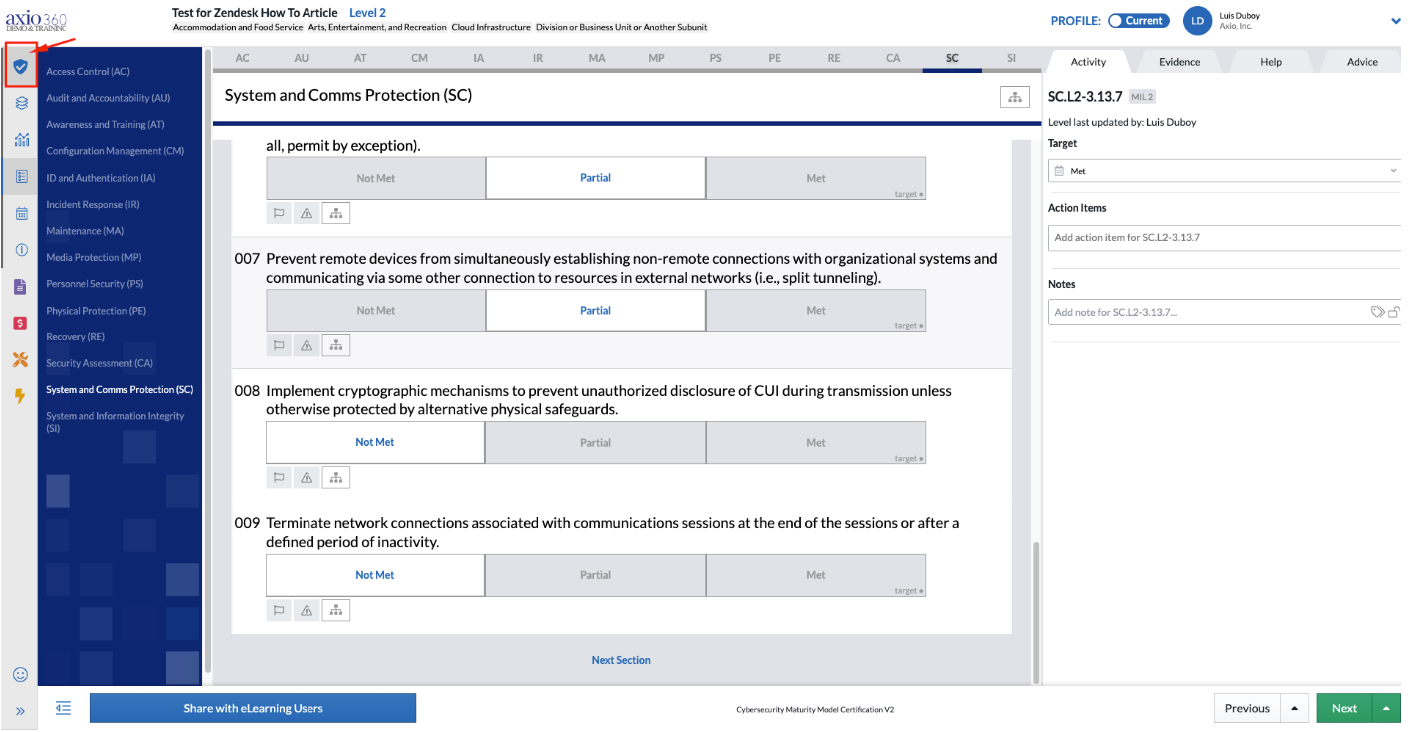Open the shield checkmark icon in the left rail

[x=20, y=67]
